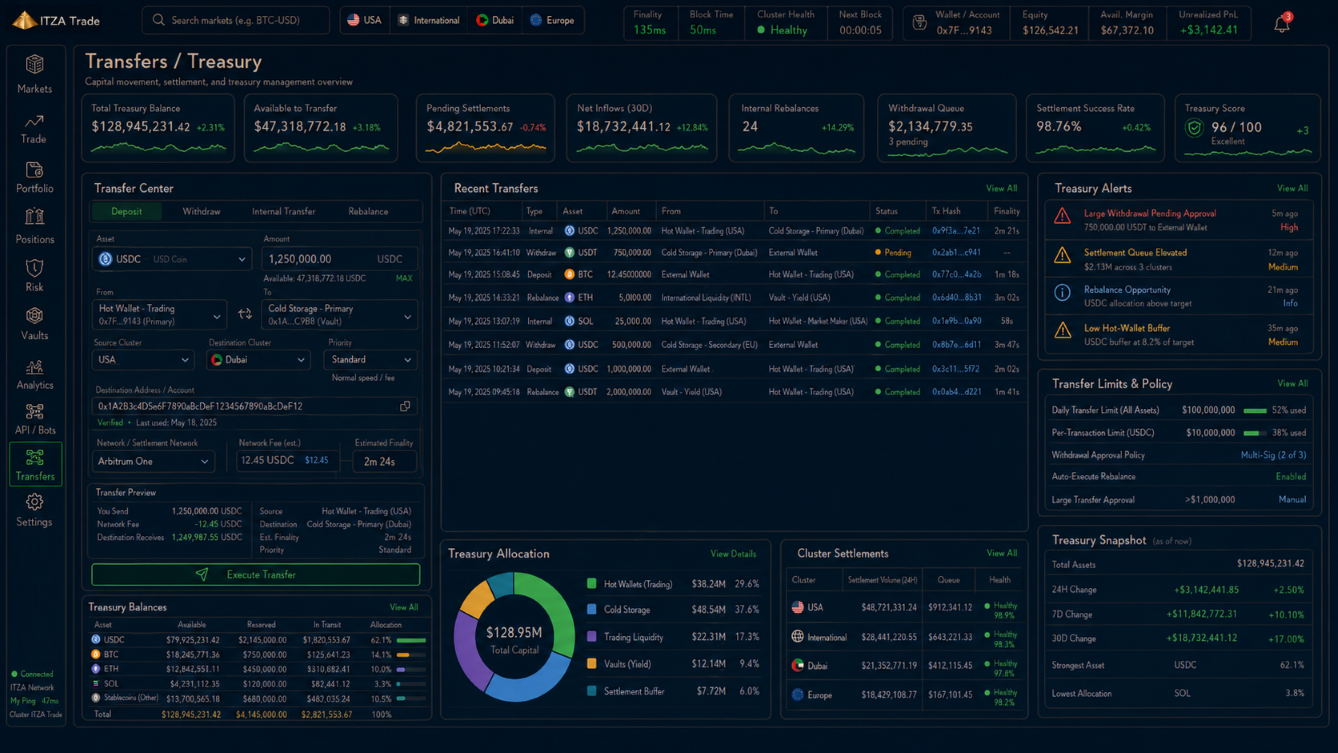The width and height of the screenshot is (1338, 753).
Task: Open the Asset USDC dropdown
Action: pos(172,259)
